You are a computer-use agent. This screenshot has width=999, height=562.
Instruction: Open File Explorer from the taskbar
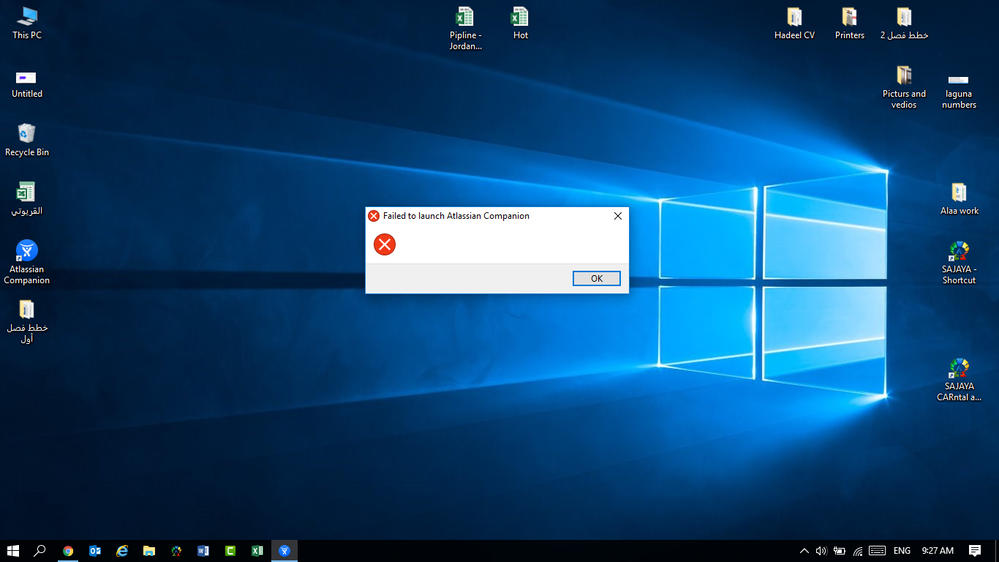(149, 551)
